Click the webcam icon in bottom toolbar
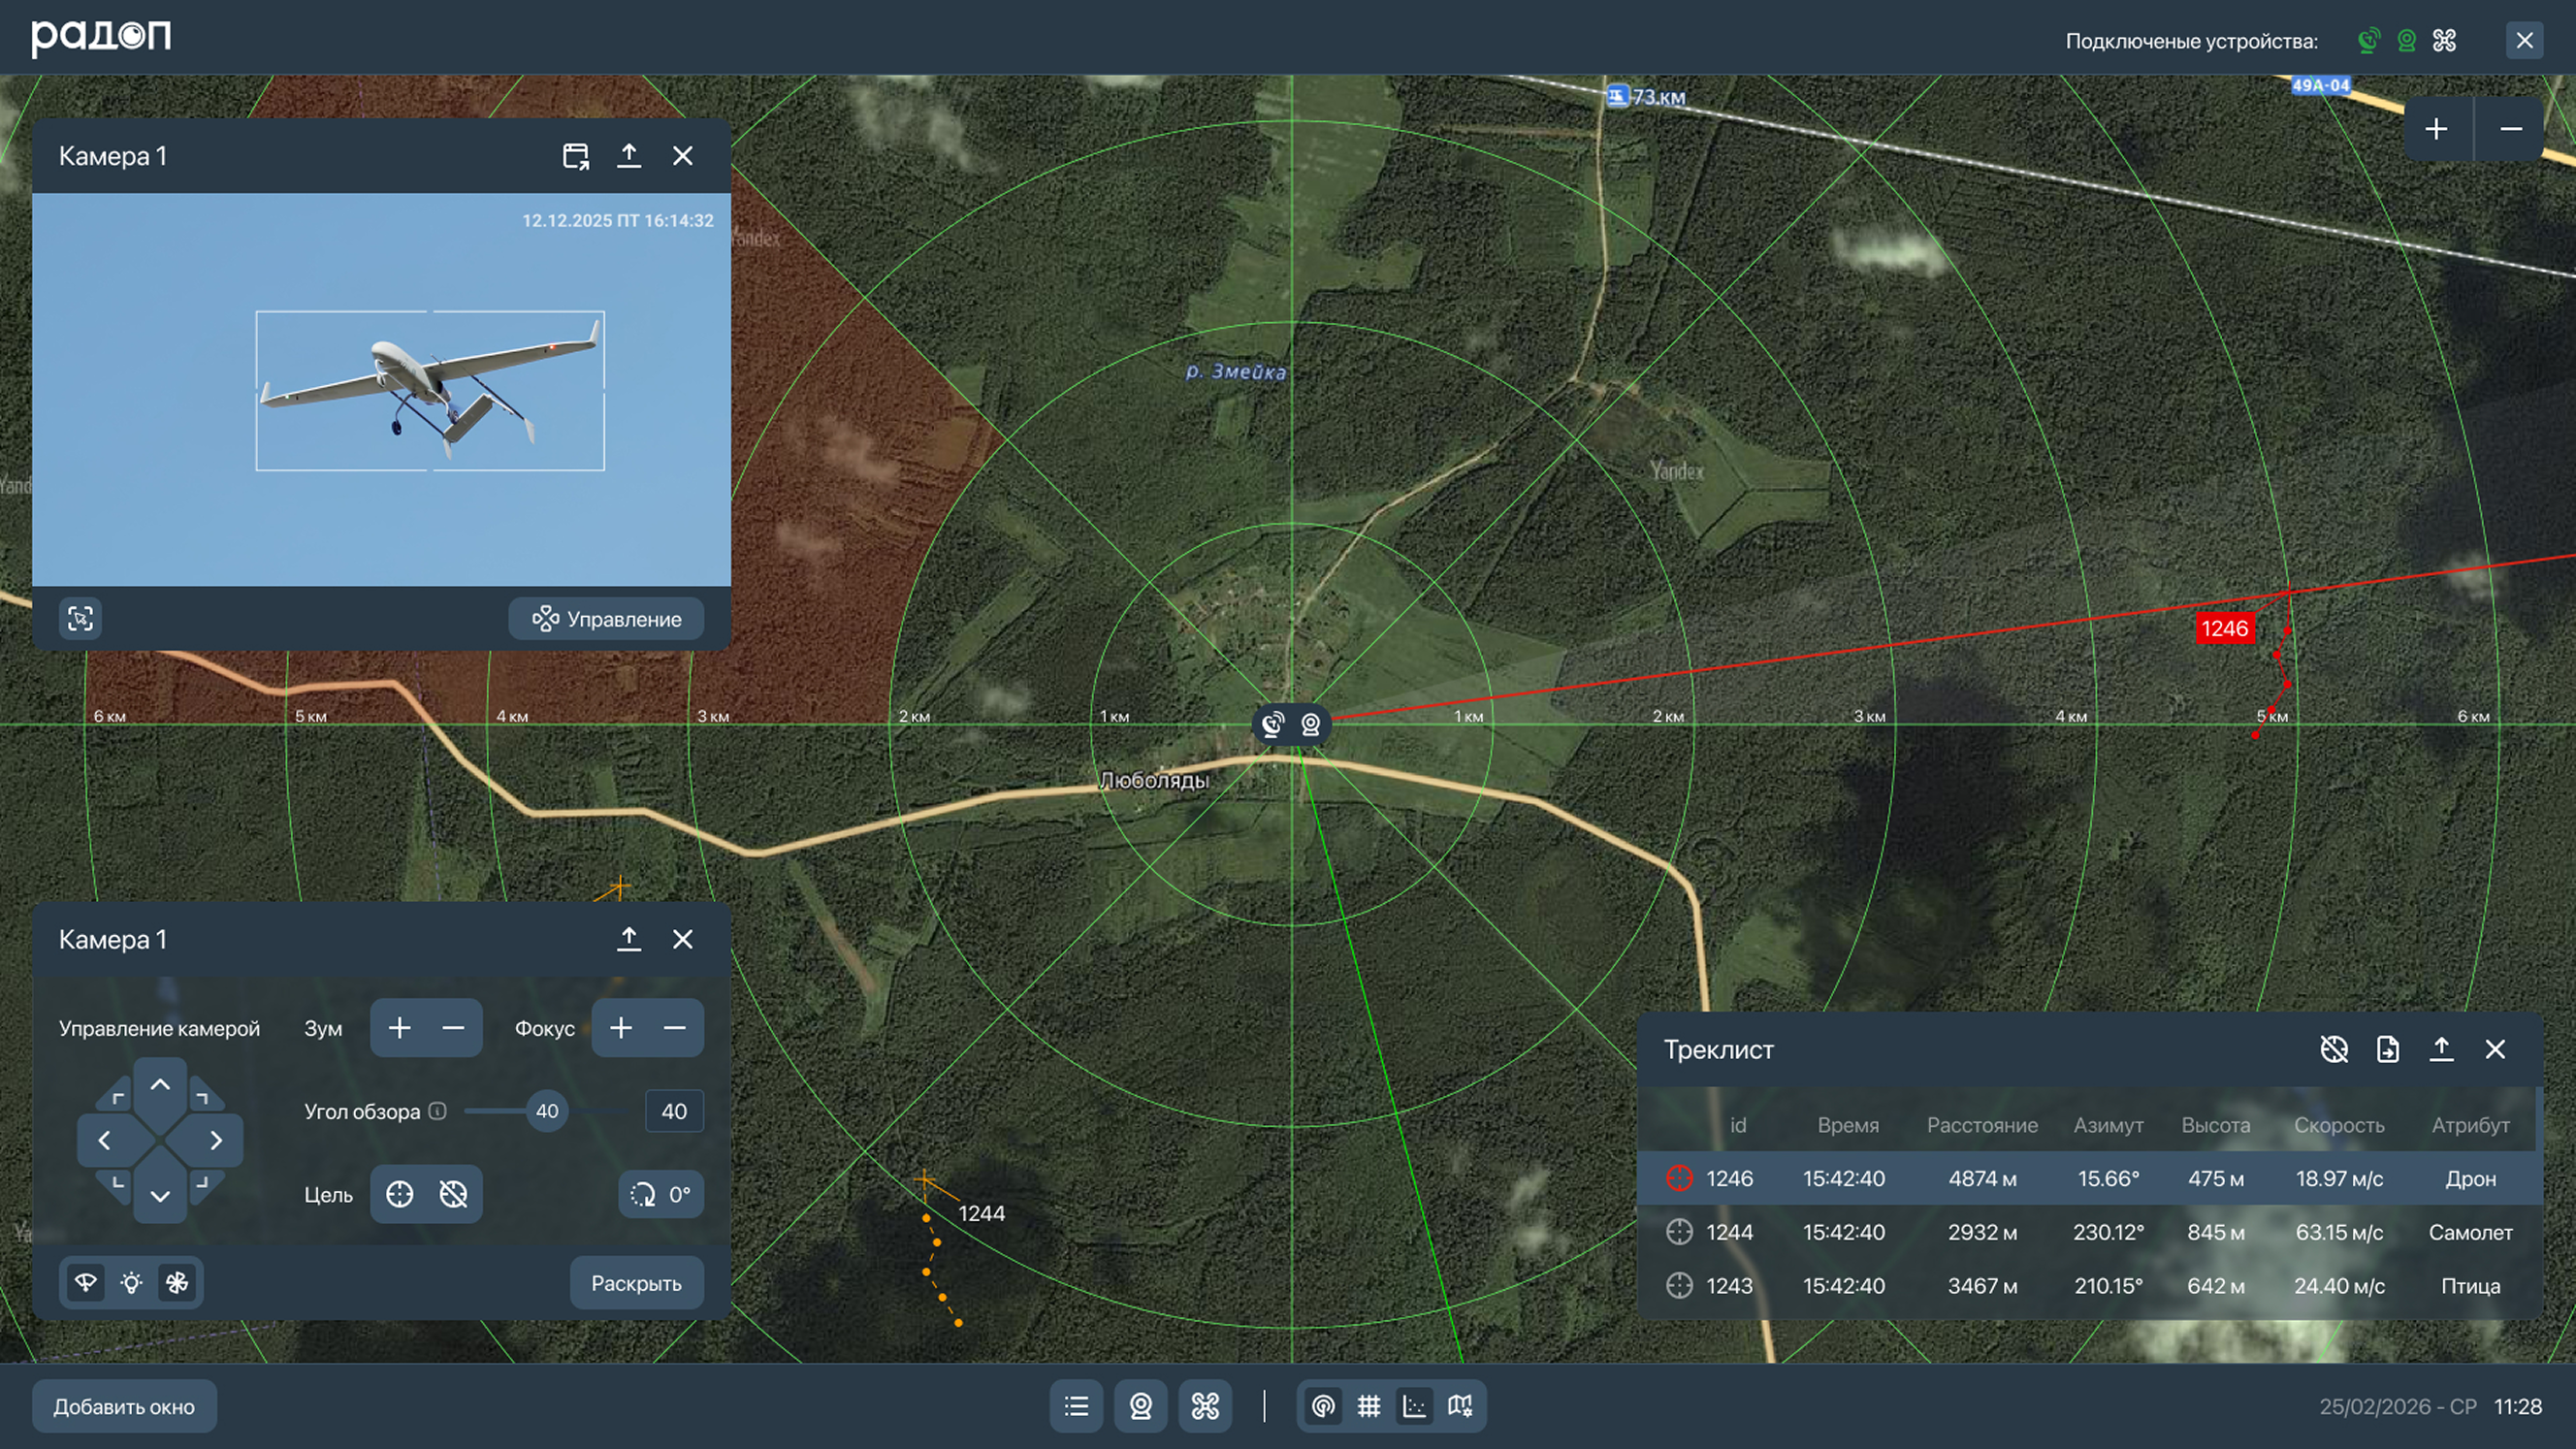Image resolution: width=2576 pixels, height=1449 pixels. click(x=1141, y=1406)
